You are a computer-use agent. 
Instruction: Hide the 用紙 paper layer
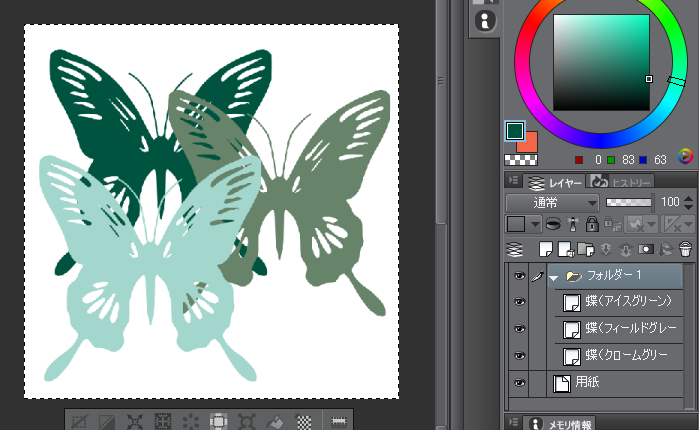pyautogui.click(x=519, y=383)
